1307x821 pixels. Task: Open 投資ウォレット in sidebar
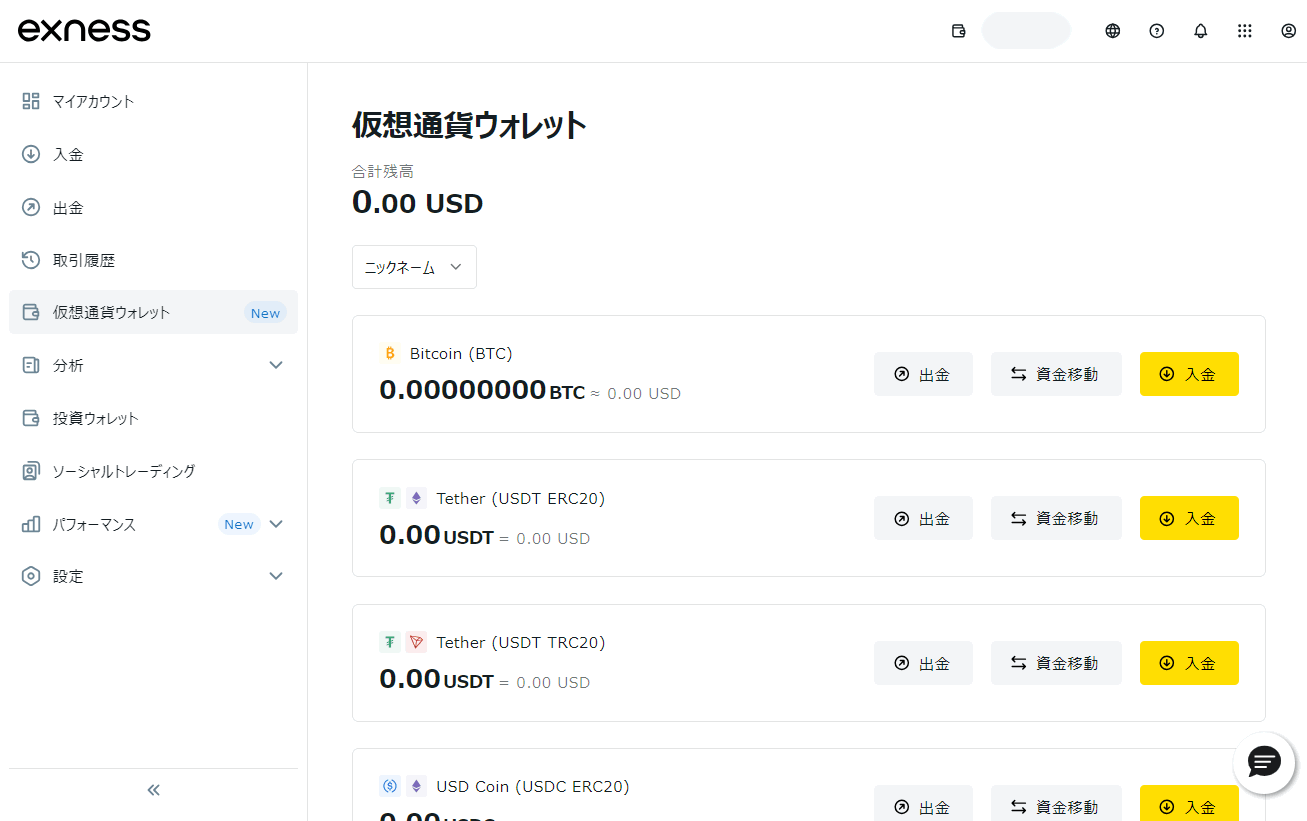tap(153, 418)
